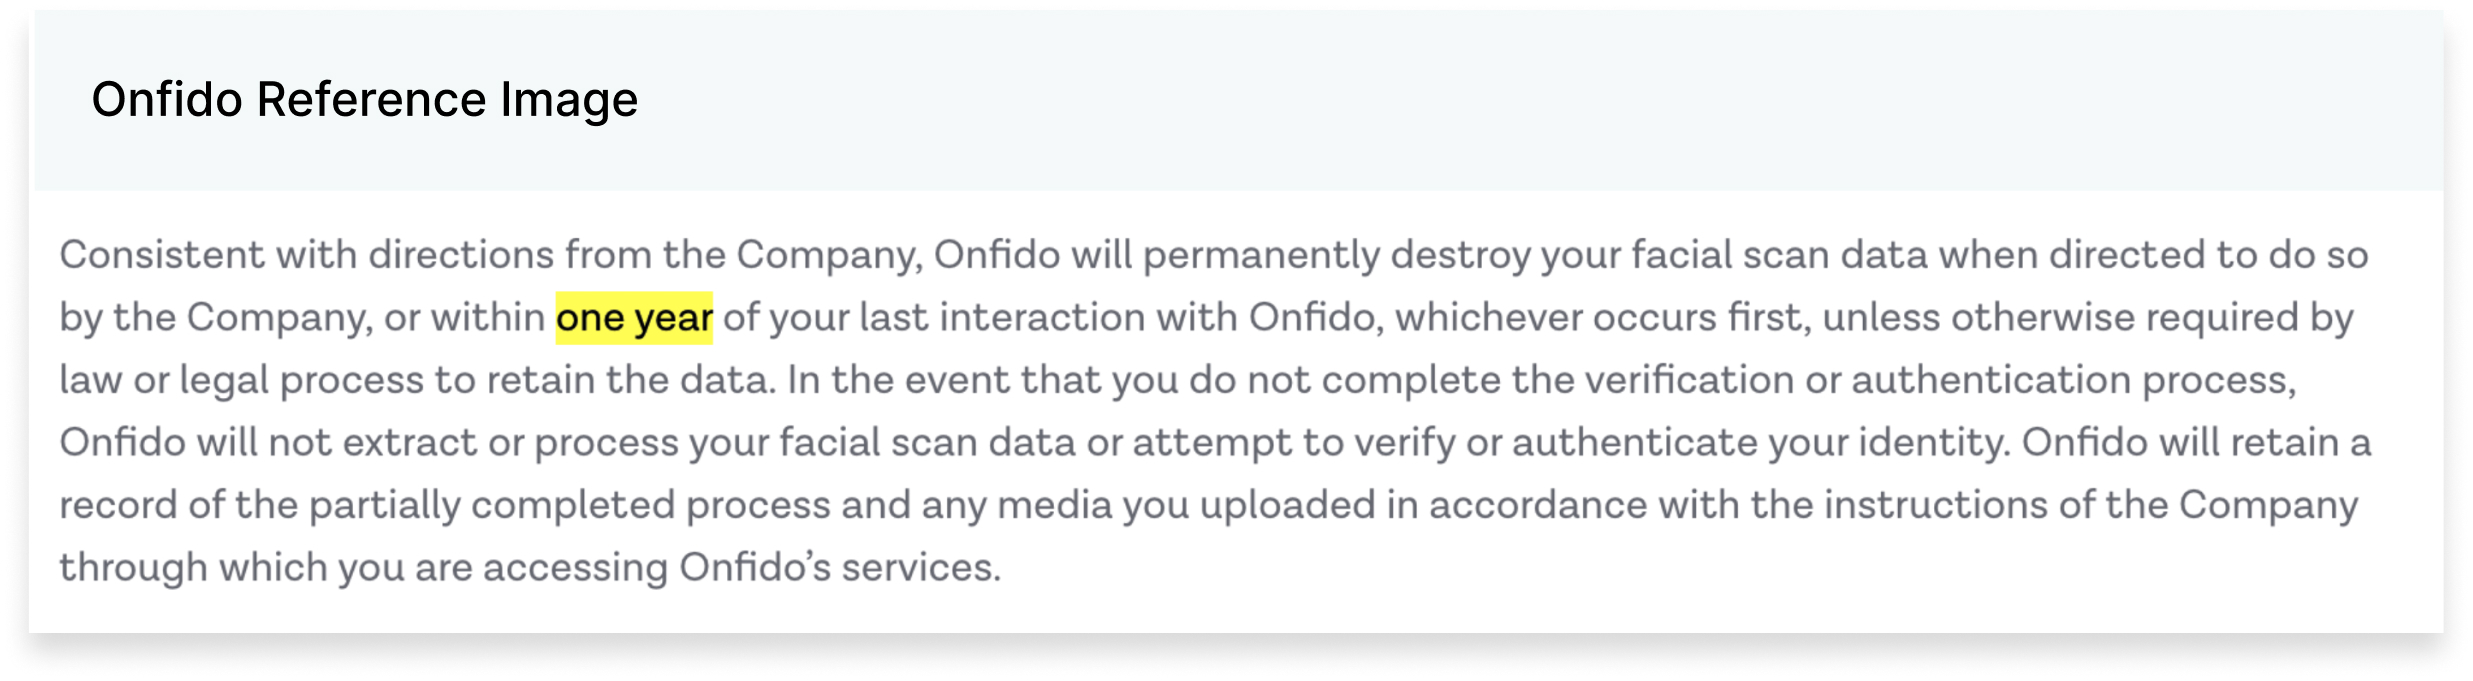Click the highlighted 'one year' text
This screenshot has width=2473, height=681.
[x=634, y=318]
